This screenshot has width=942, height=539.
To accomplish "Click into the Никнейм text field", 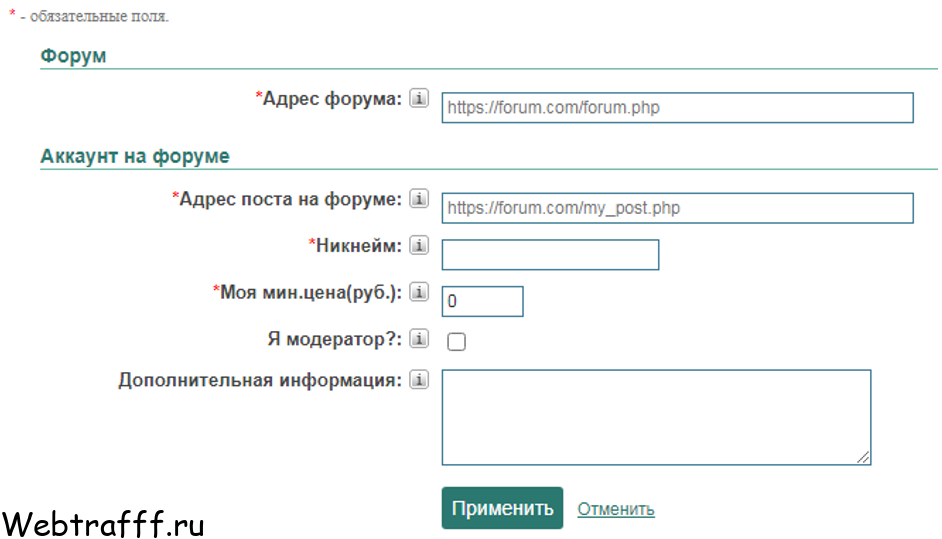I will coord(550,255).
